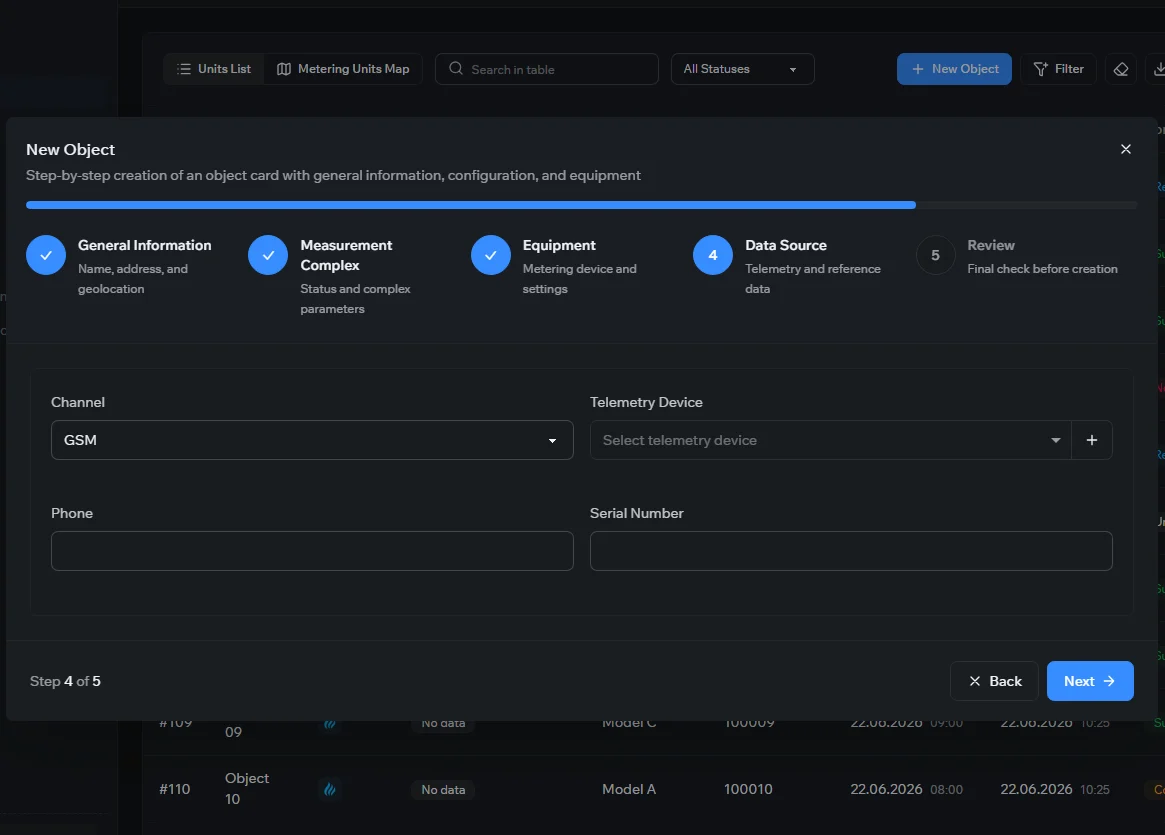Screen dimensions: 1165x835
Task: Click the download icon in the toolbar
Action: tap(1158, 69)
